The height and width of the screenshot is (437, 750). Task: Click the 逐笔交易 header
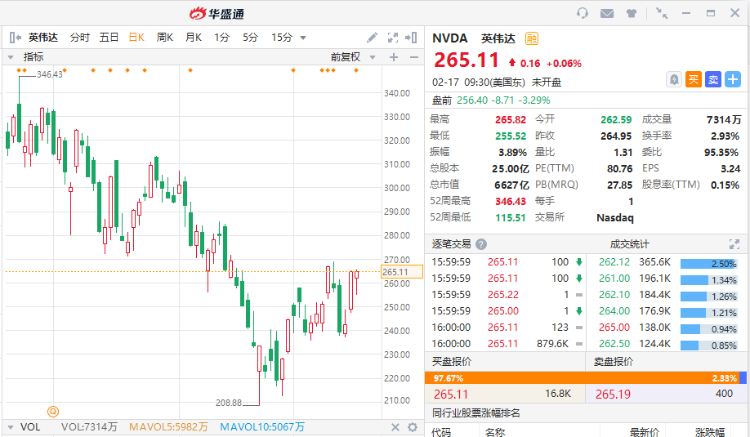[x=452, y=244]
